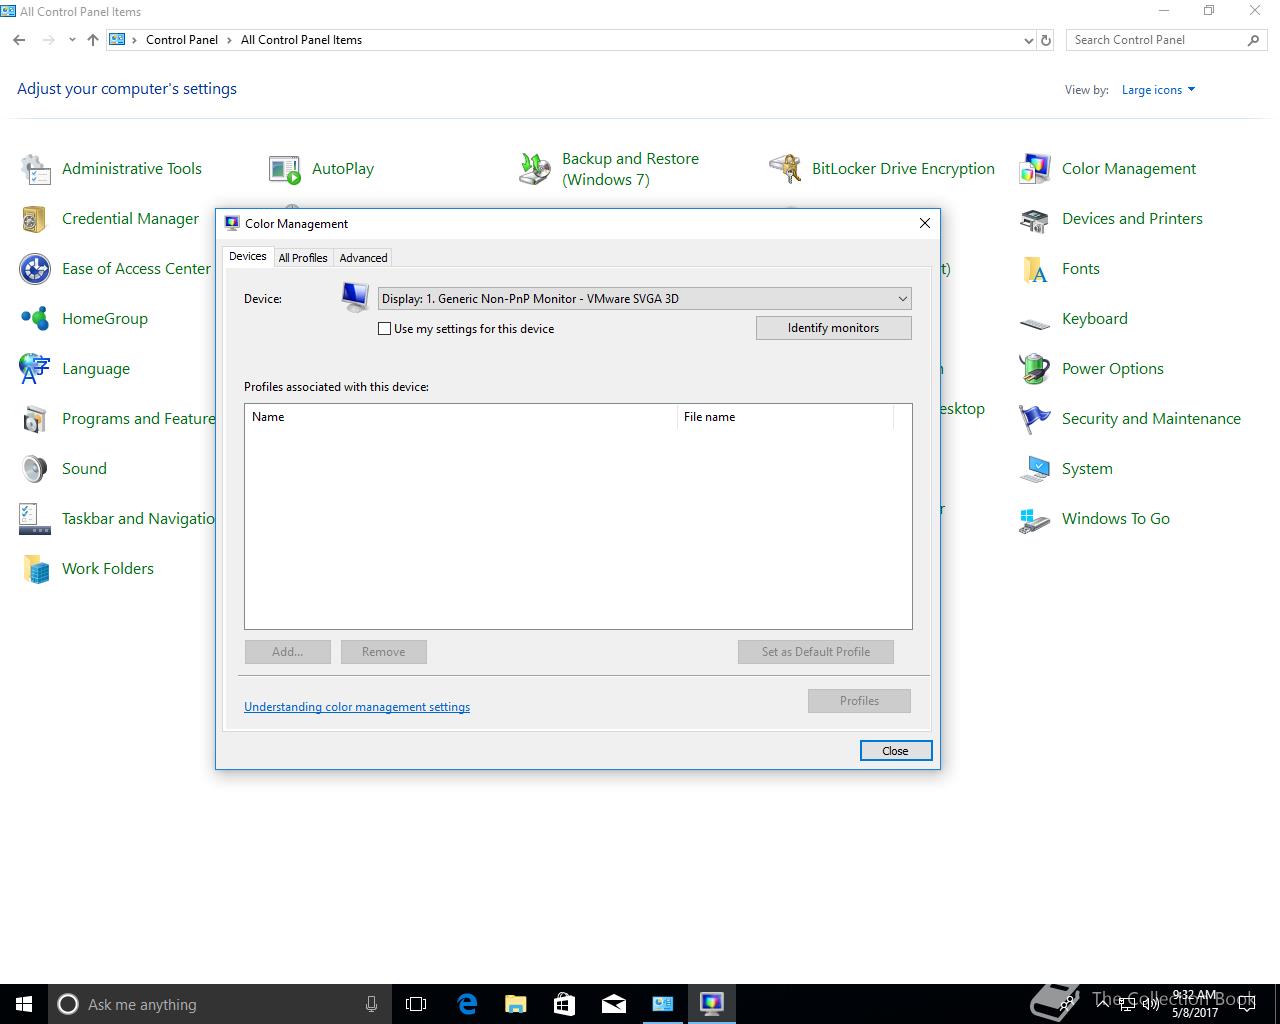Enable 'Use my settings for this device'

click(x=384, y=329)
